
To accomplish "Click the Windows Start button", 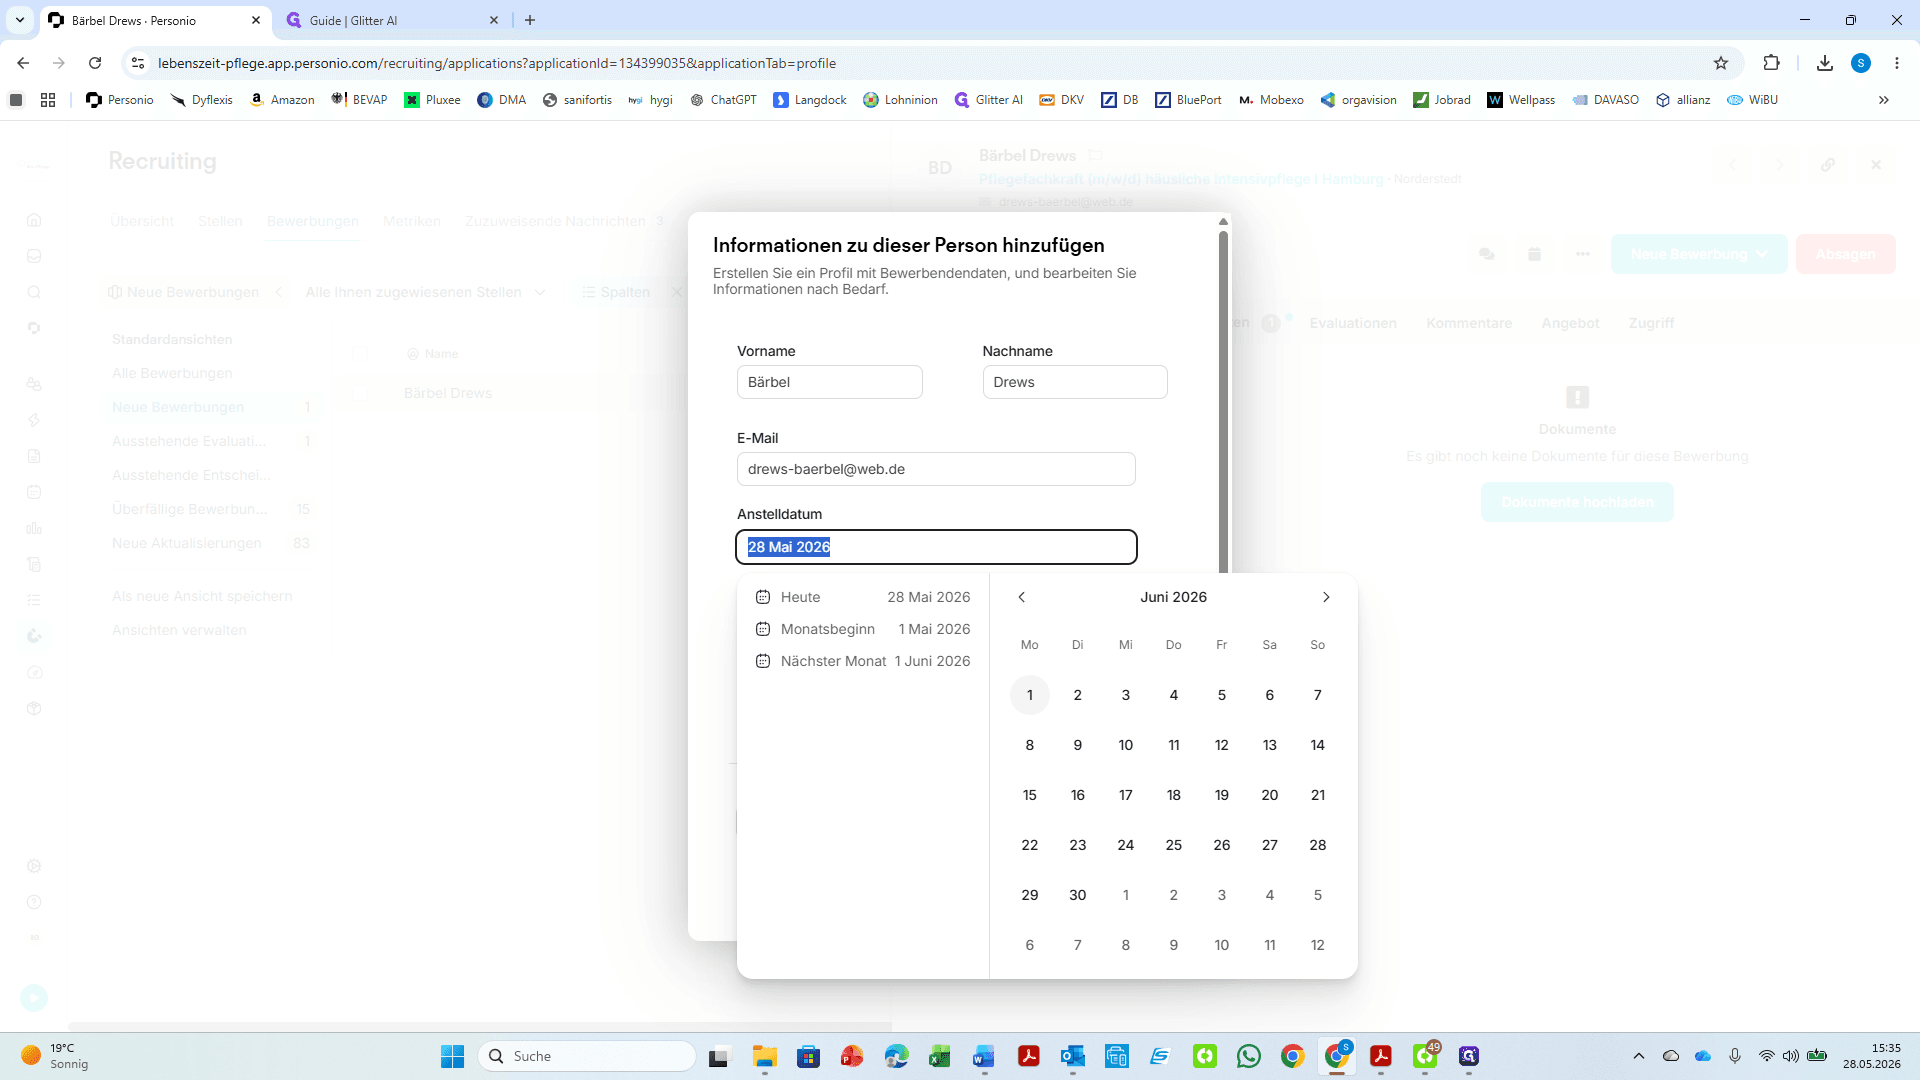I will pos(452,1056).
